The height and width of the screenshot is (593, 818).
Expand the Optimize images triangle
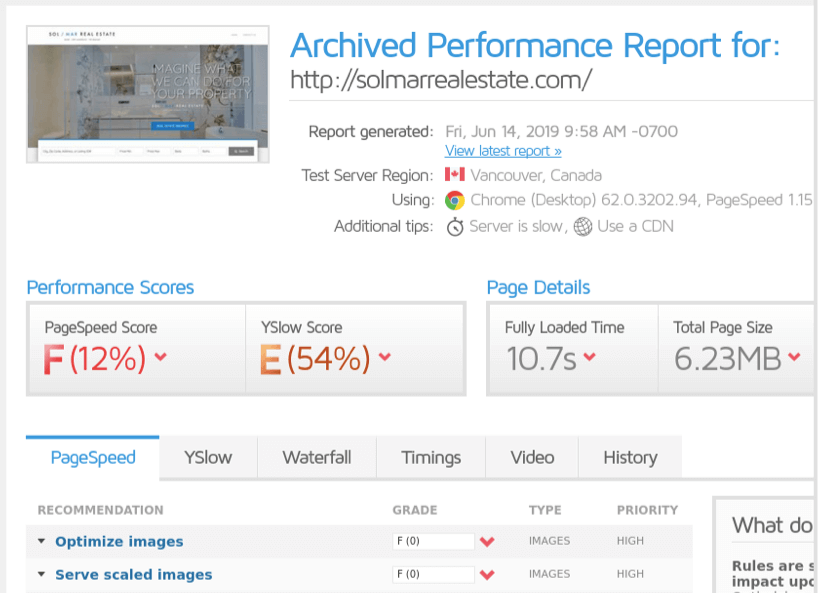(42, 541)
